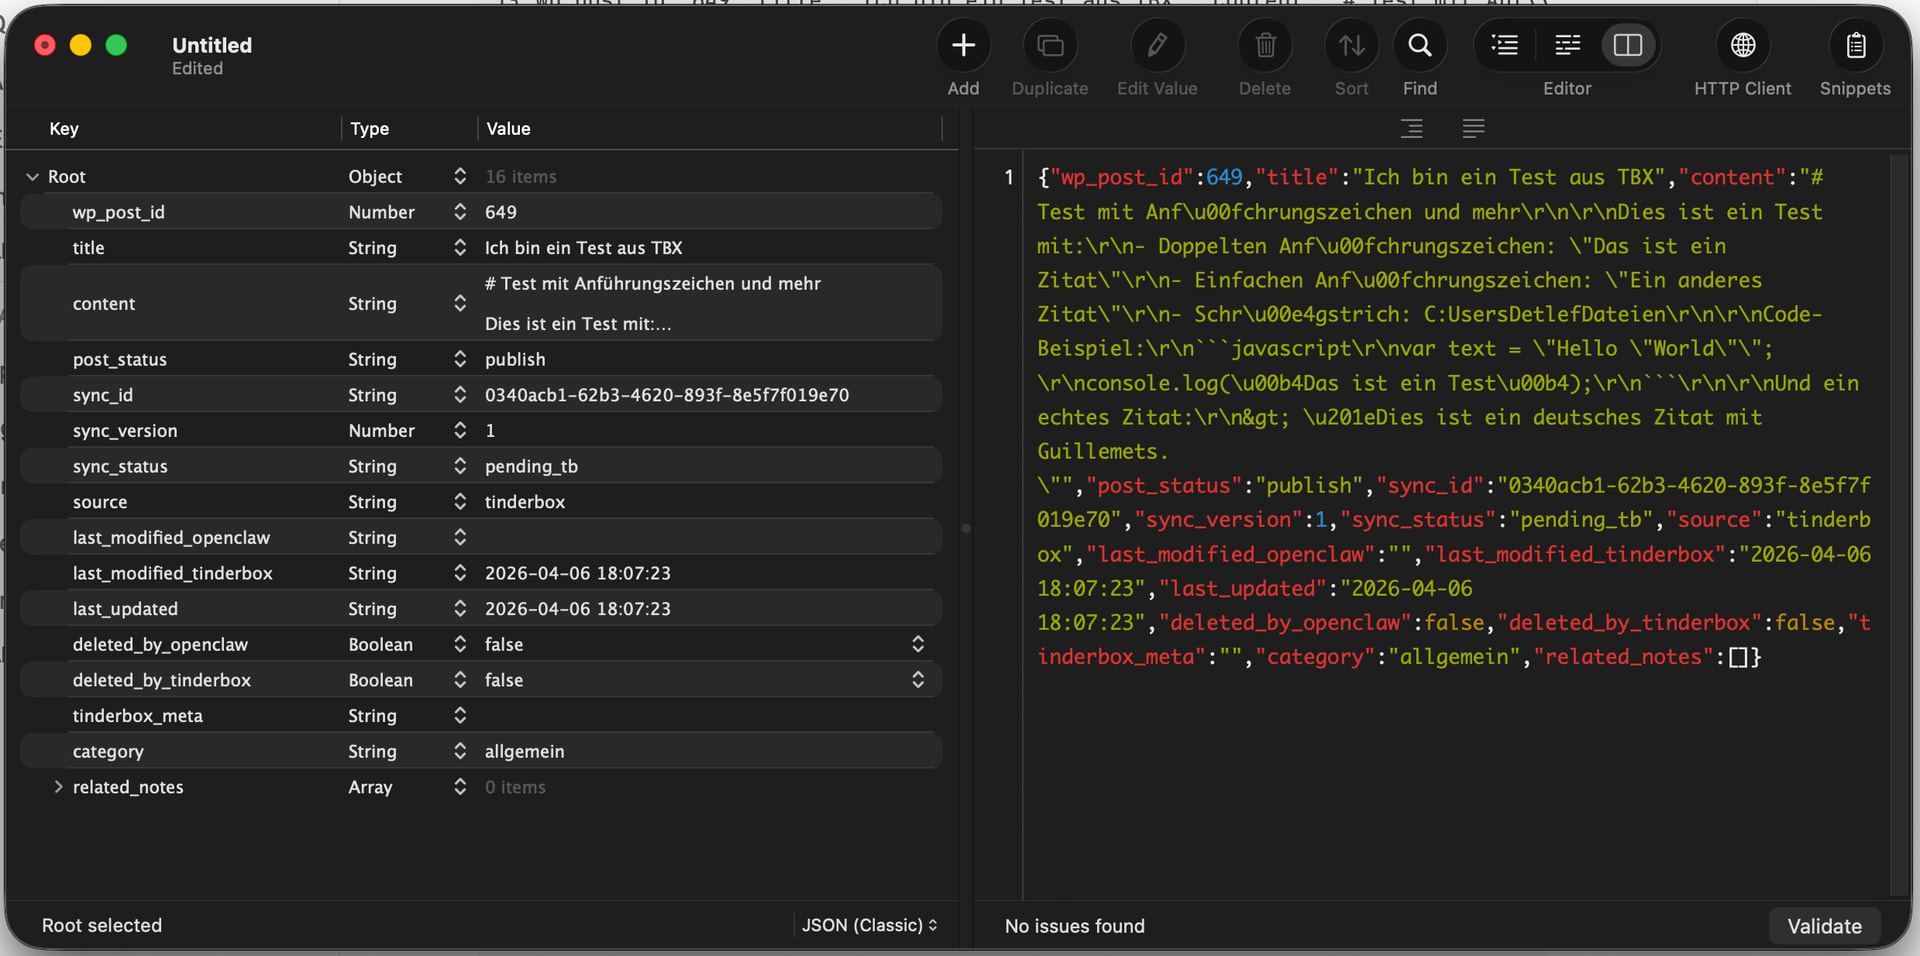Click the Add plus icon in toolbar

[963, 46]
